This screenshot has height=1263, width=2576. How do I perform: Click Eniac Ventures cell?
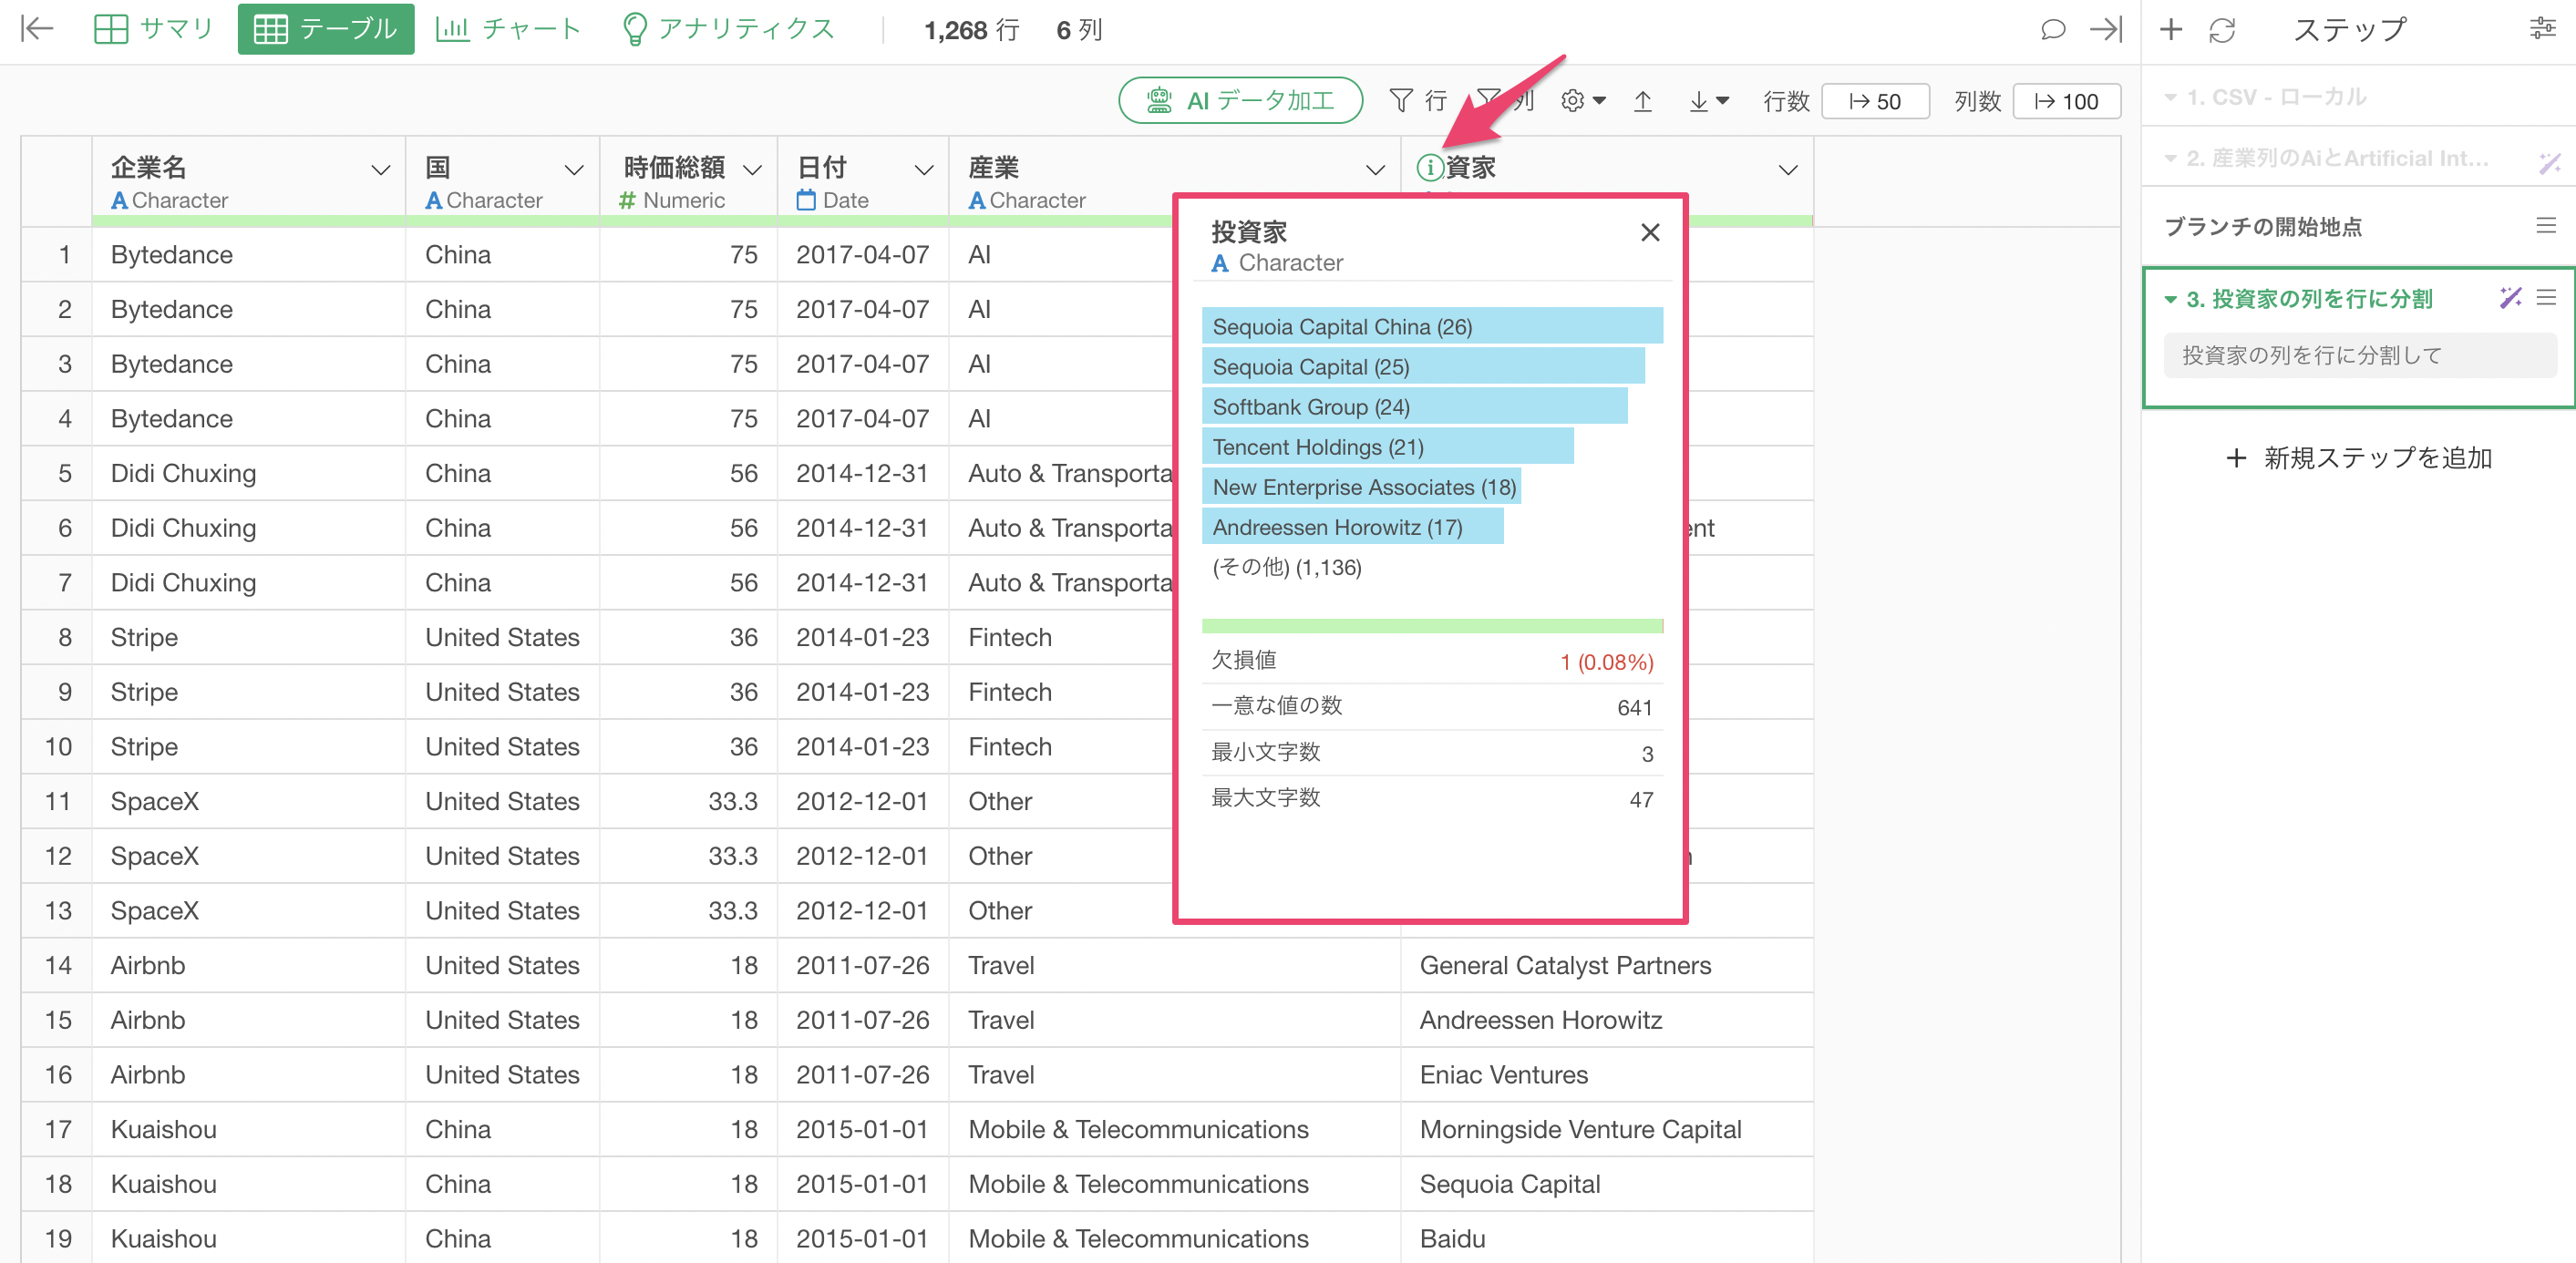(1606, 1074)
